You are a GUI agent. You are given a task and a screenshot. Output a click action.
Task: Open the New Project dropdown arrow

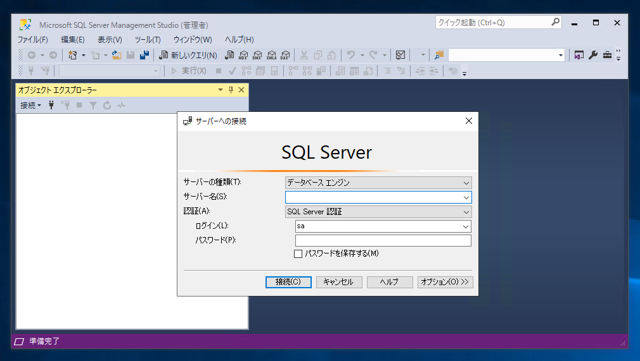tap(83, 55)
